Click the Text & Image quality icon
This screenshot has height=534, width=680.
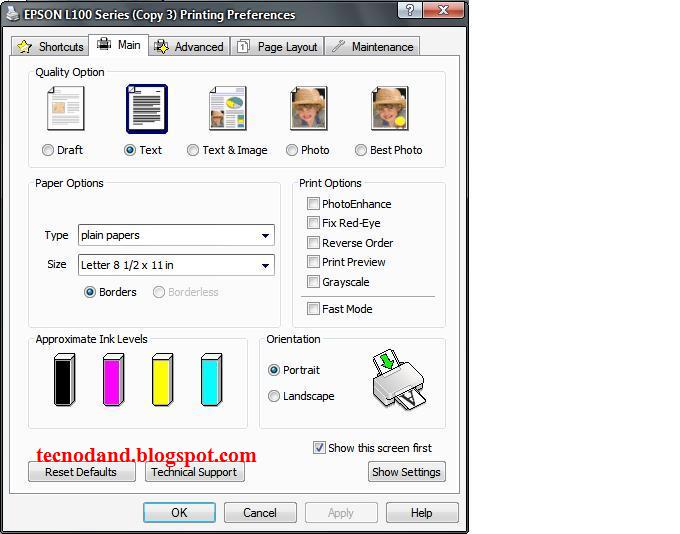pyautogui.click(x=228, y=108)
